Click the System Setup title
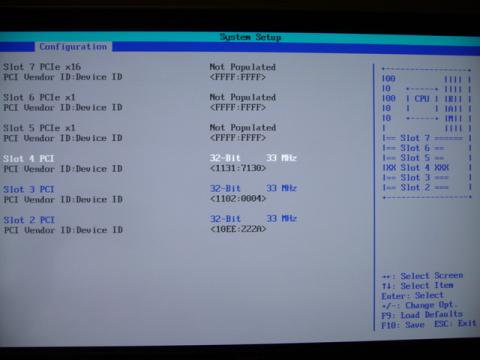The image size is (480, 360). (x=250, y=37)
